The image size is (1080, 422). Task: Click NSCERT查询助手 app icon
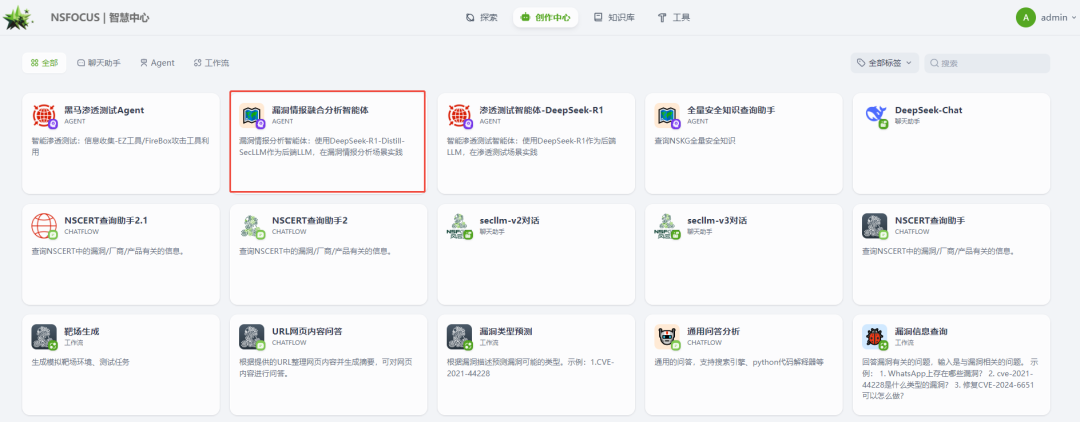point(875,226)
